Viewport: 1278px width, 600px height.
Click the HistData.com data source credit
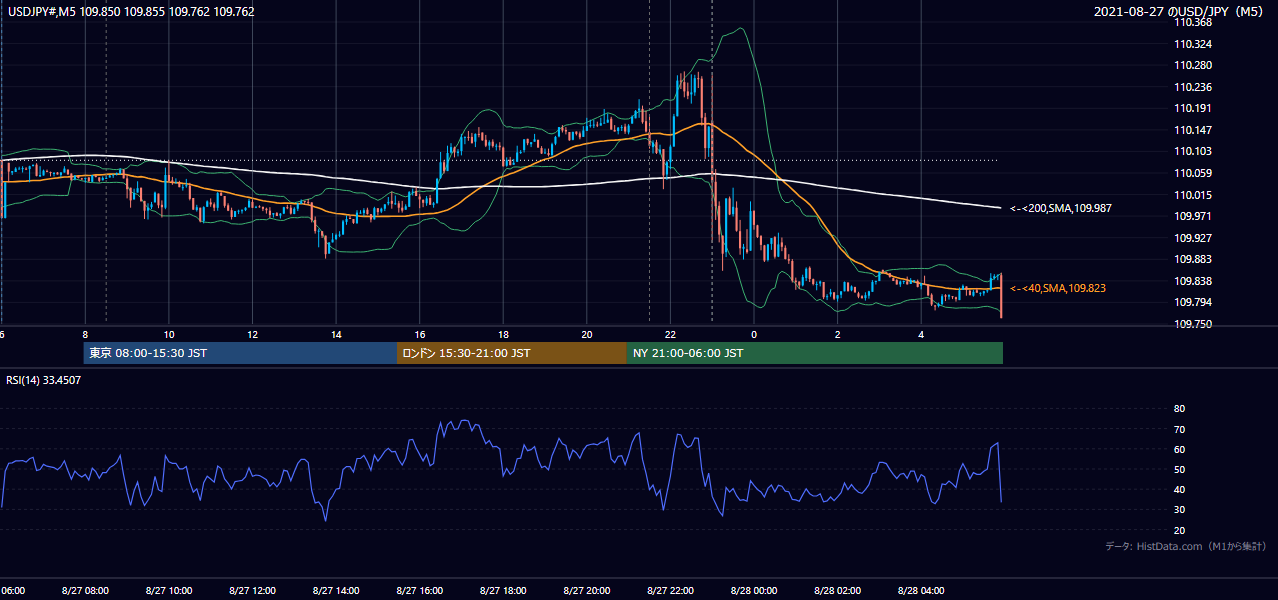point(1186,546)
